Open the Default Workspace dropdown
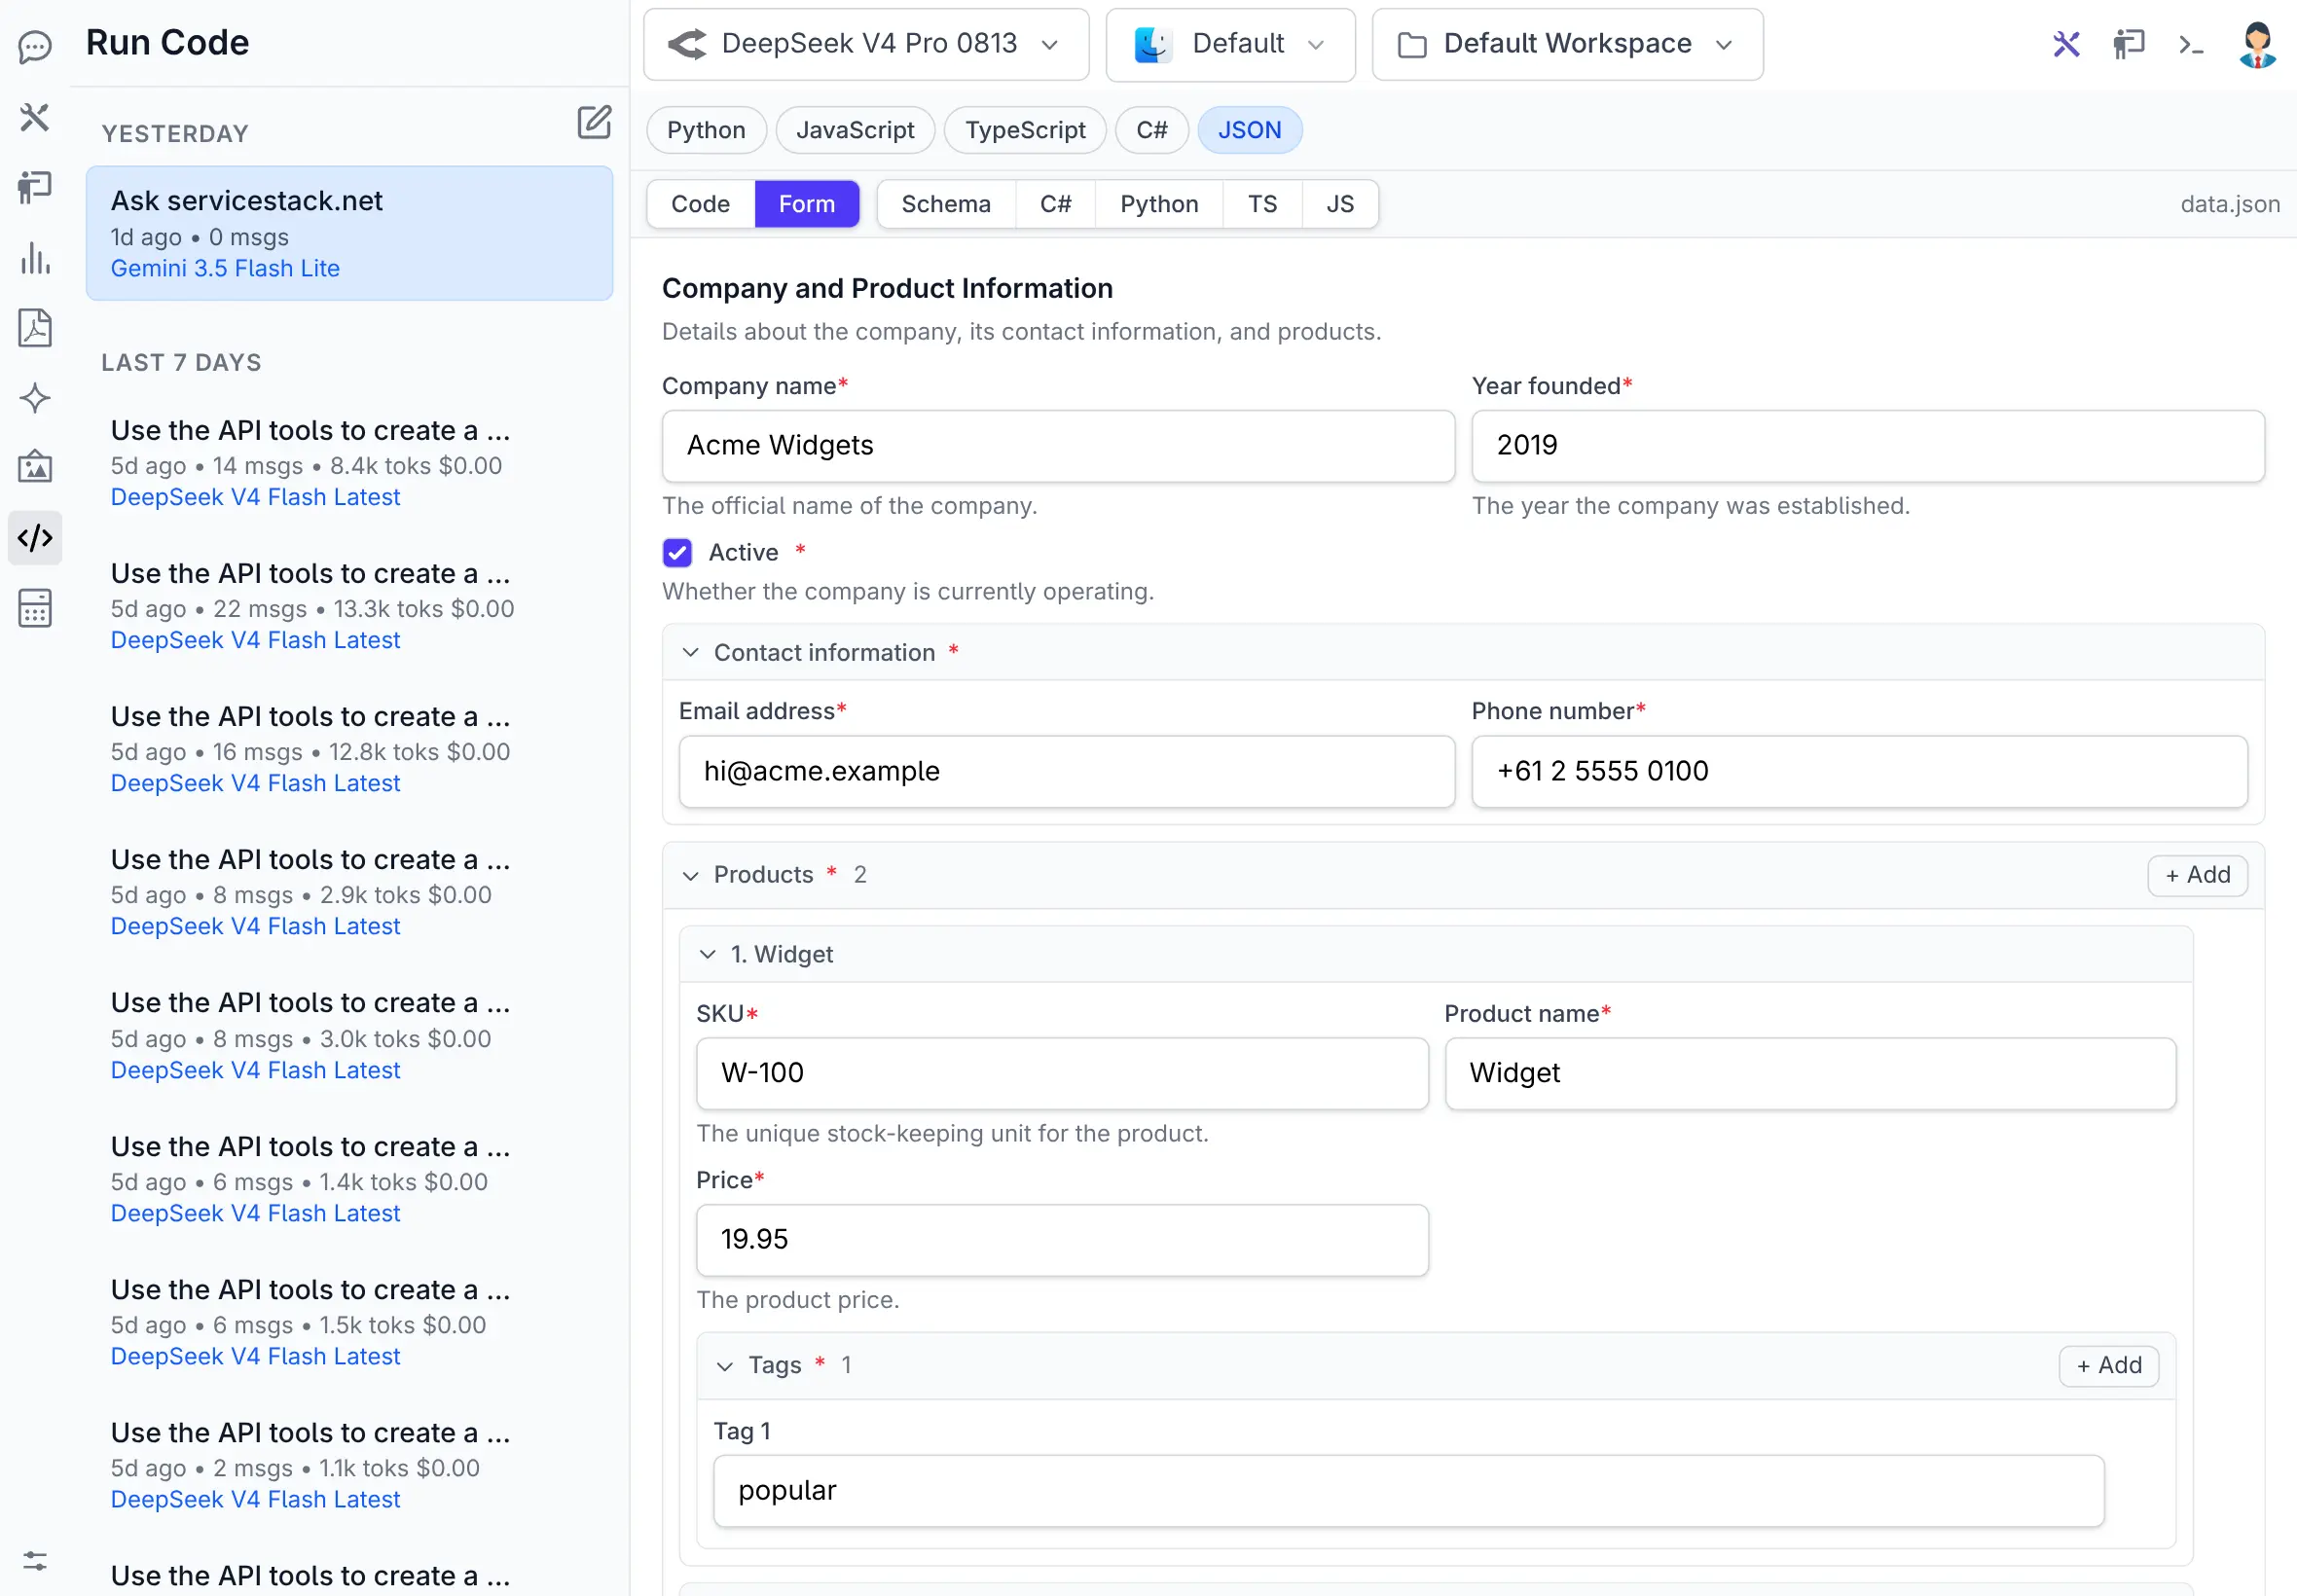 pyautogui.click(x=1567, y=44)
